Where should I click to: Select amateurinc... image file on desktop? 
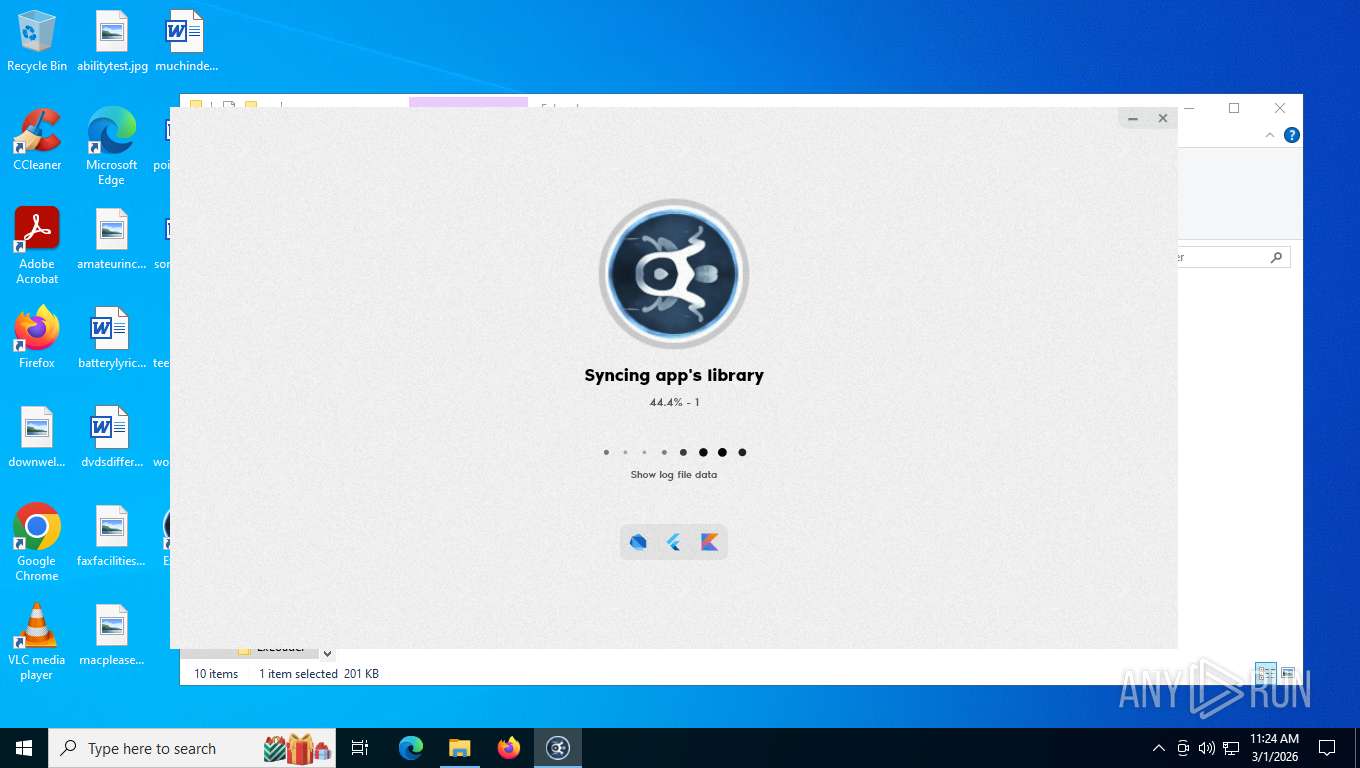112,239
